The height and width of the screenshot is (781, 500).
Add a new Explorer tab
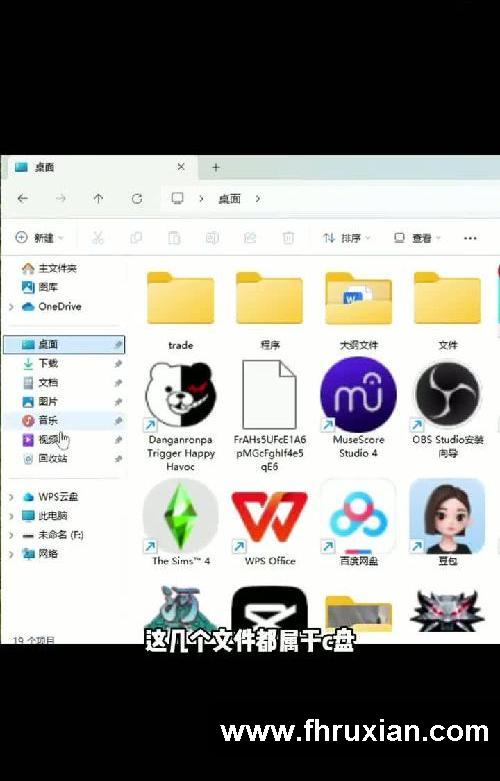click(x=216, y=167)
